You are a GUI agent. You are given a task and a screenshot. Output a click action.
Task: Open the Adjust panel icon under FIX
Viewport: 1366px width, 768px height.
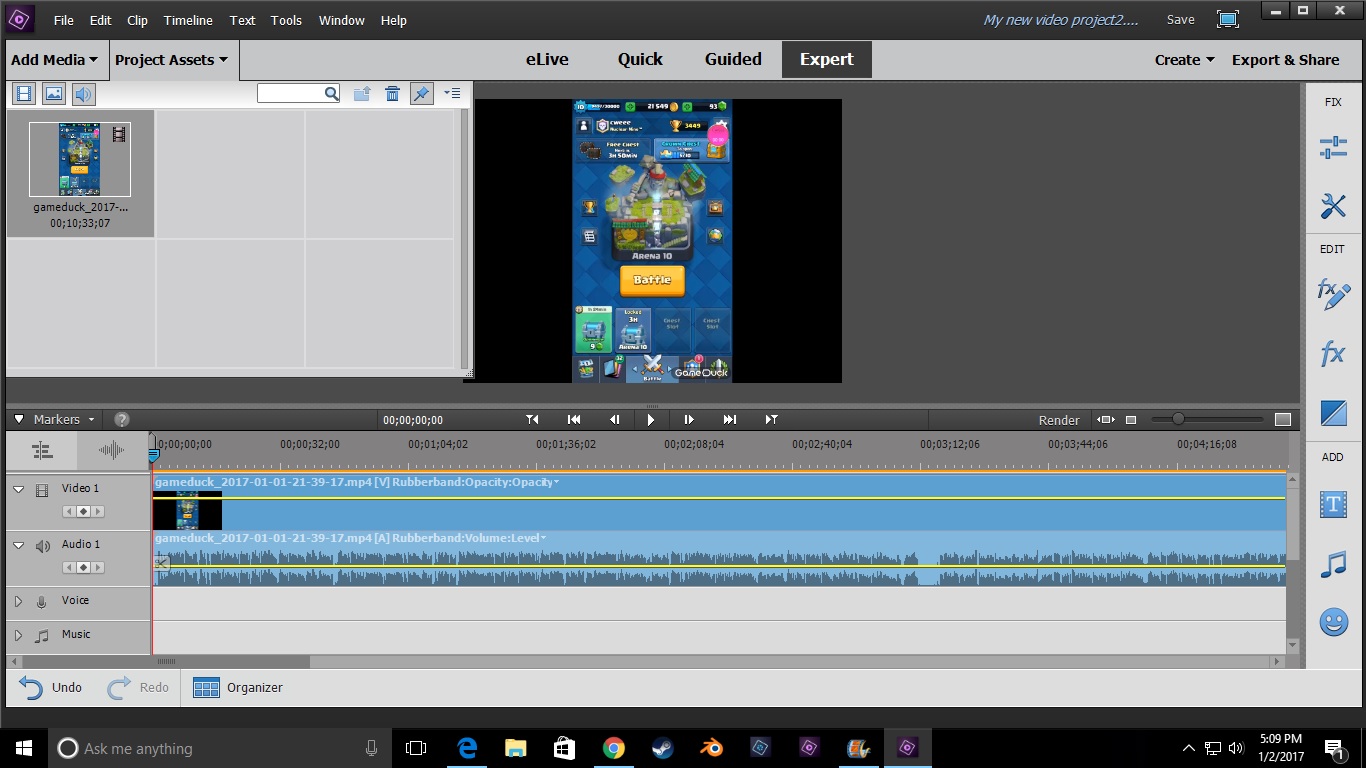(x=1333, y=148)
